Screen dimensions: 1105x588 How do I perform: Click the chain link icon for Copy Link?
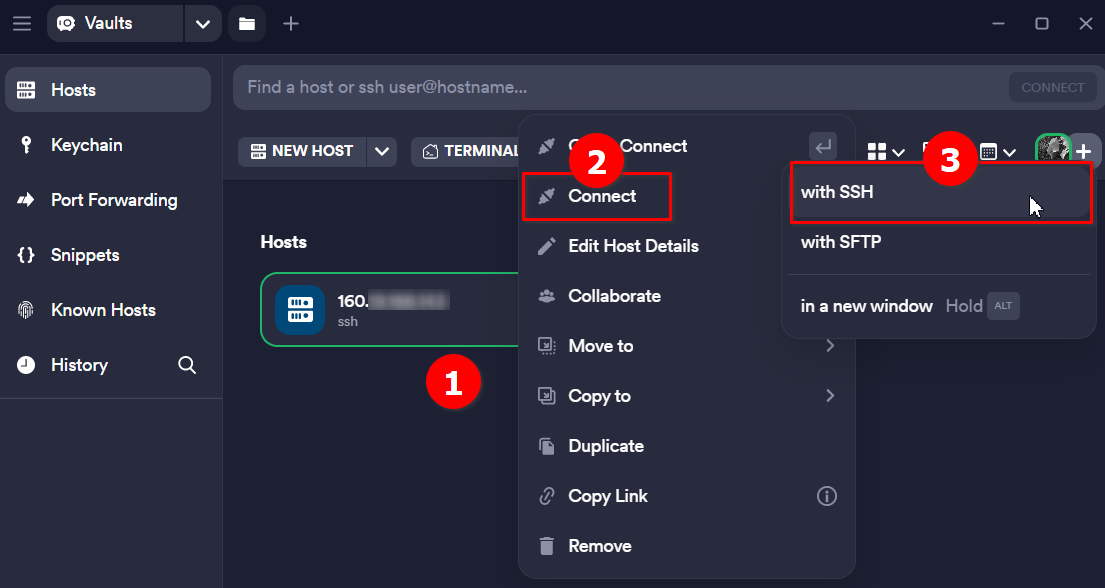(x=546, y=496)
